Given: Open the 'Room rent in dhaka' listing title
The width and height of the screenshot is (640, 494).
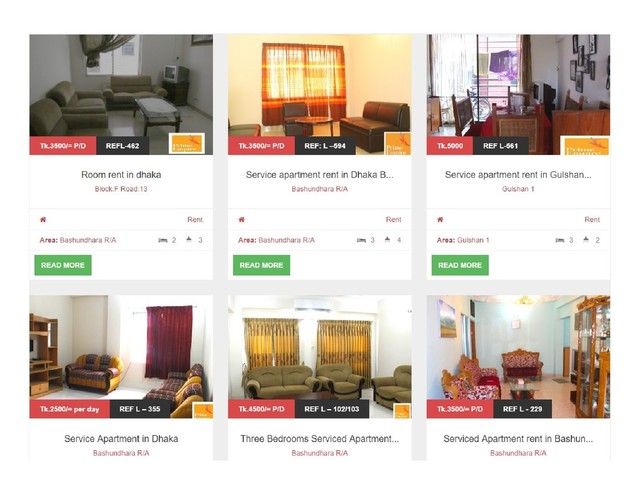Looking at the screenshot, I should point(121,175).
